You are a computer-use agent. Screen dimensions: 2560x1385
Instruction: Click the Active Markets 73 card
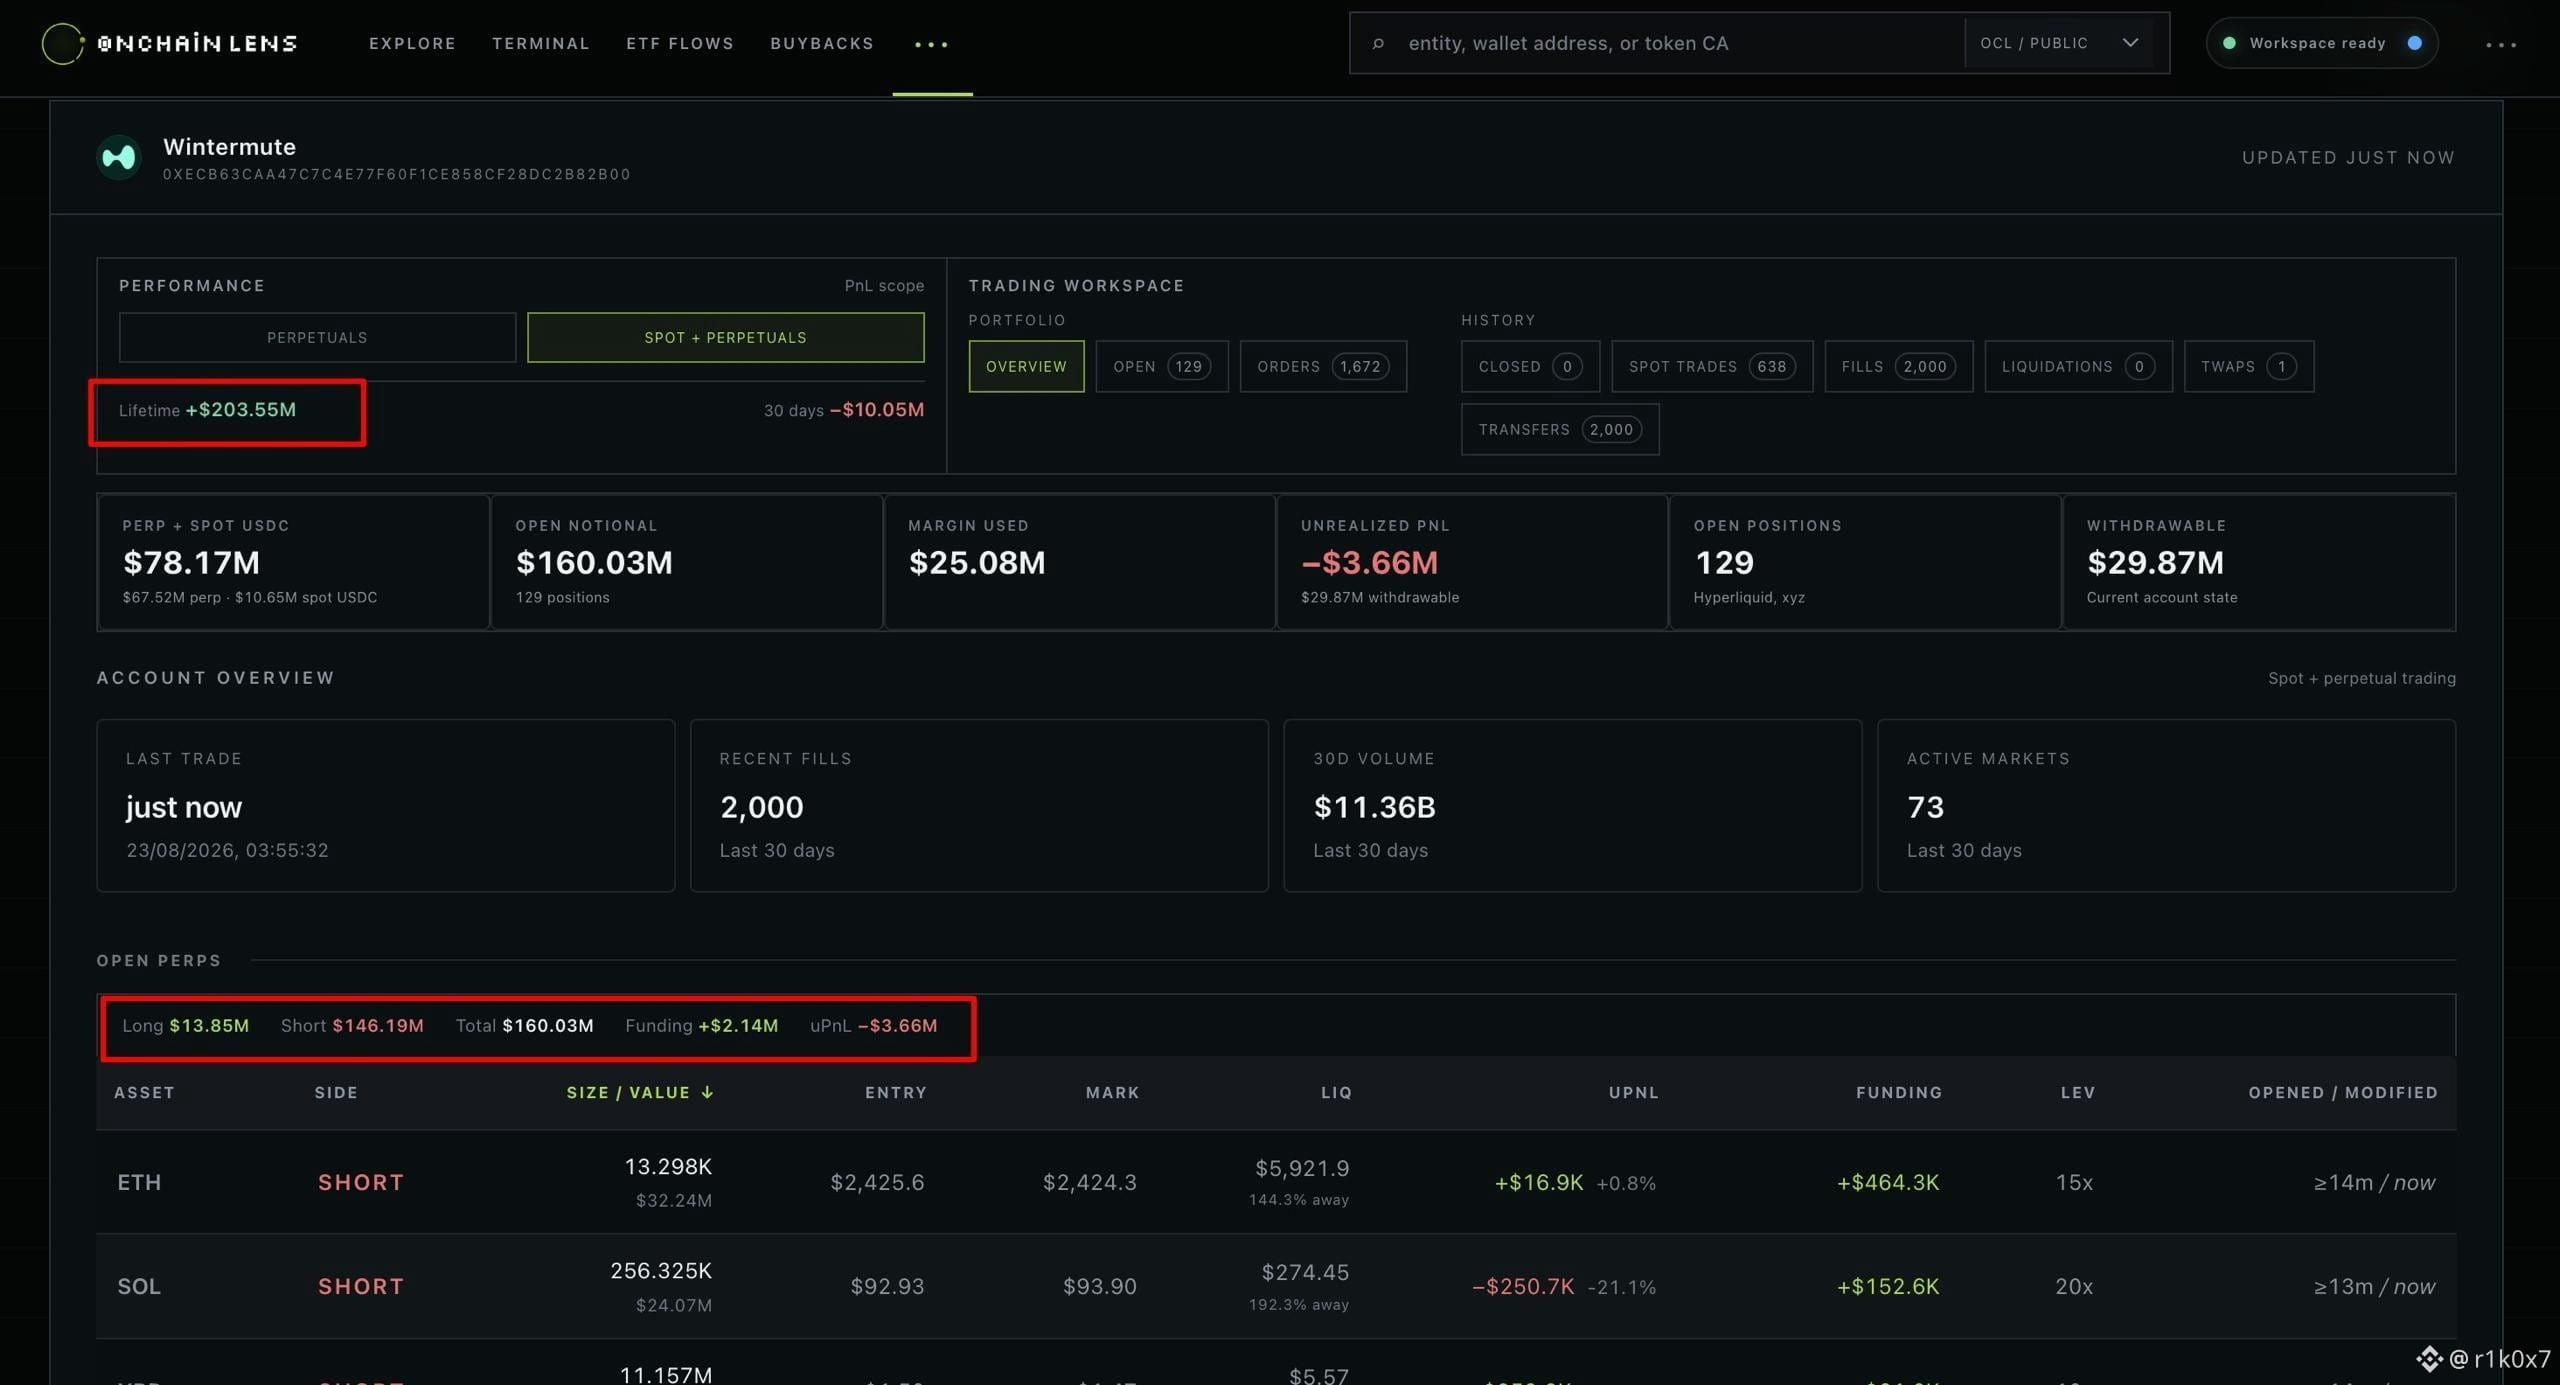pos(2167,805)
